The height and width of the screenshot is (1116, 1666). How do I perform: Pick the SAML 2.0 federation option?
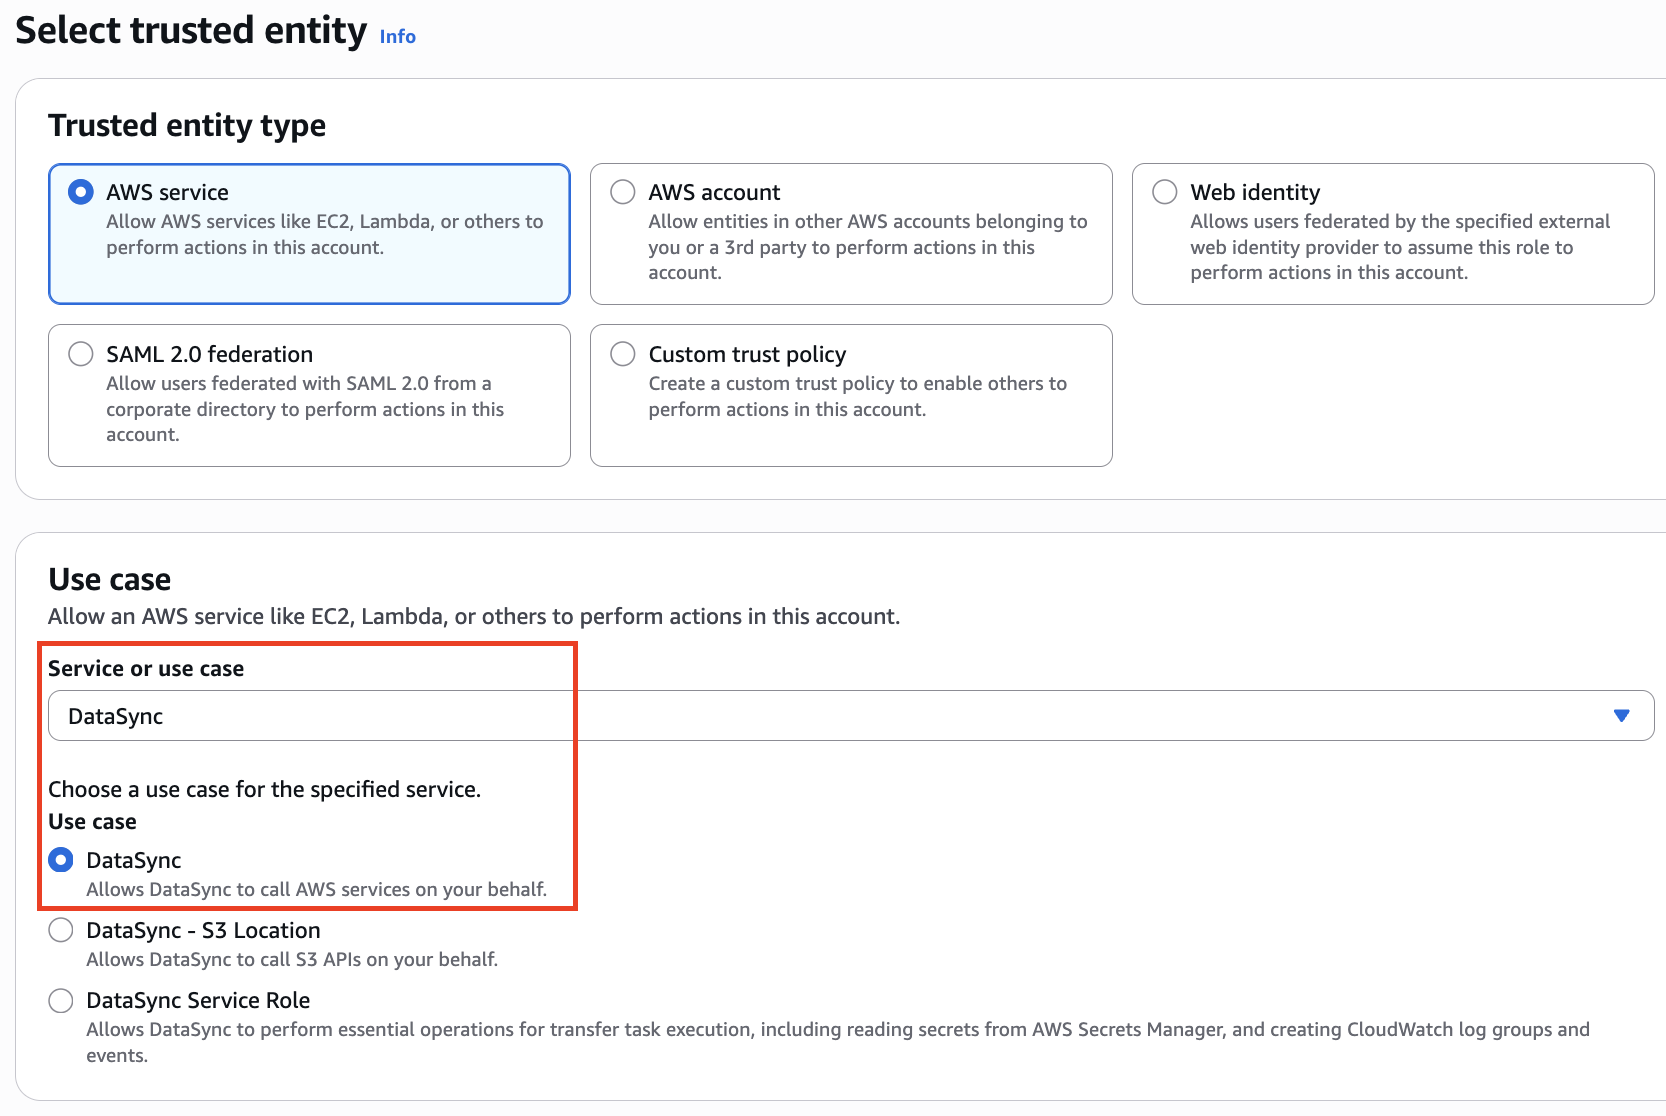81,354
